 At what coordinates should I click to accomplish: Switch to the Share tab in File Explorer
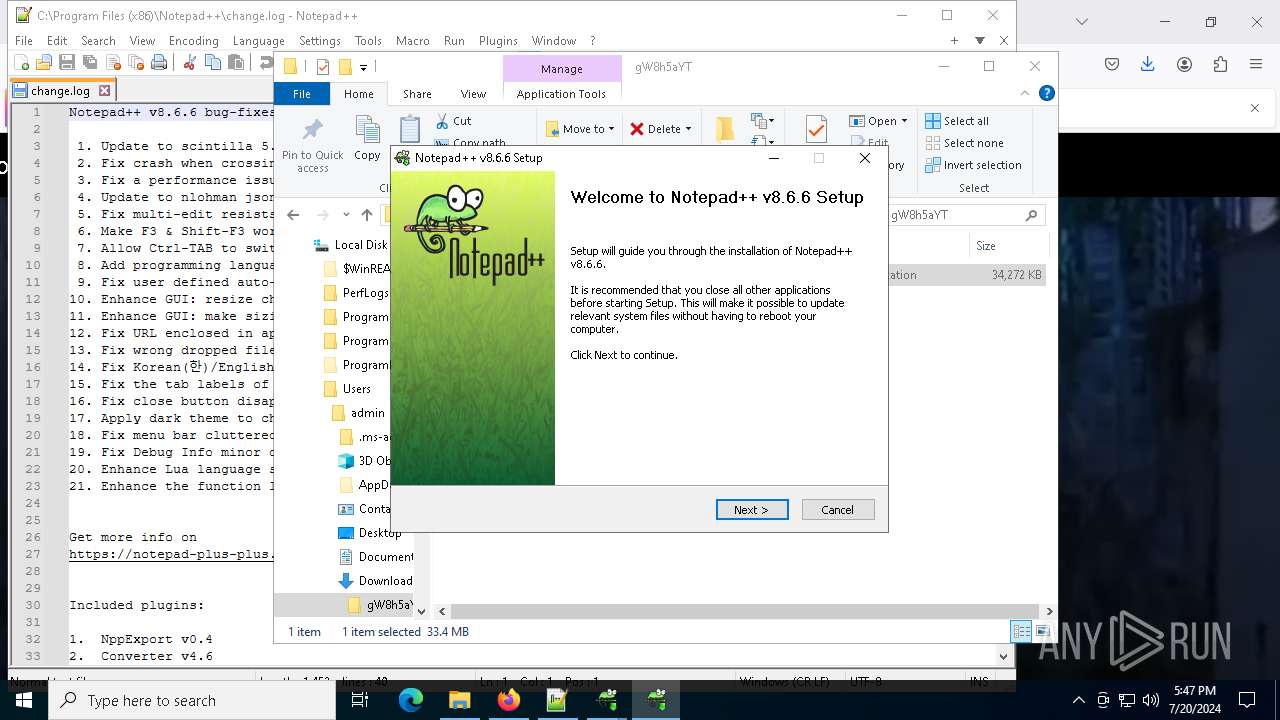click(x=417, y=93)
